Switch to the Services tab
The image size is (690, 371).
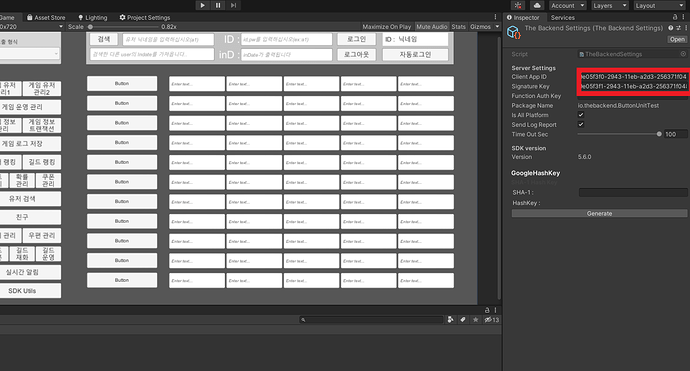(562, 18)
